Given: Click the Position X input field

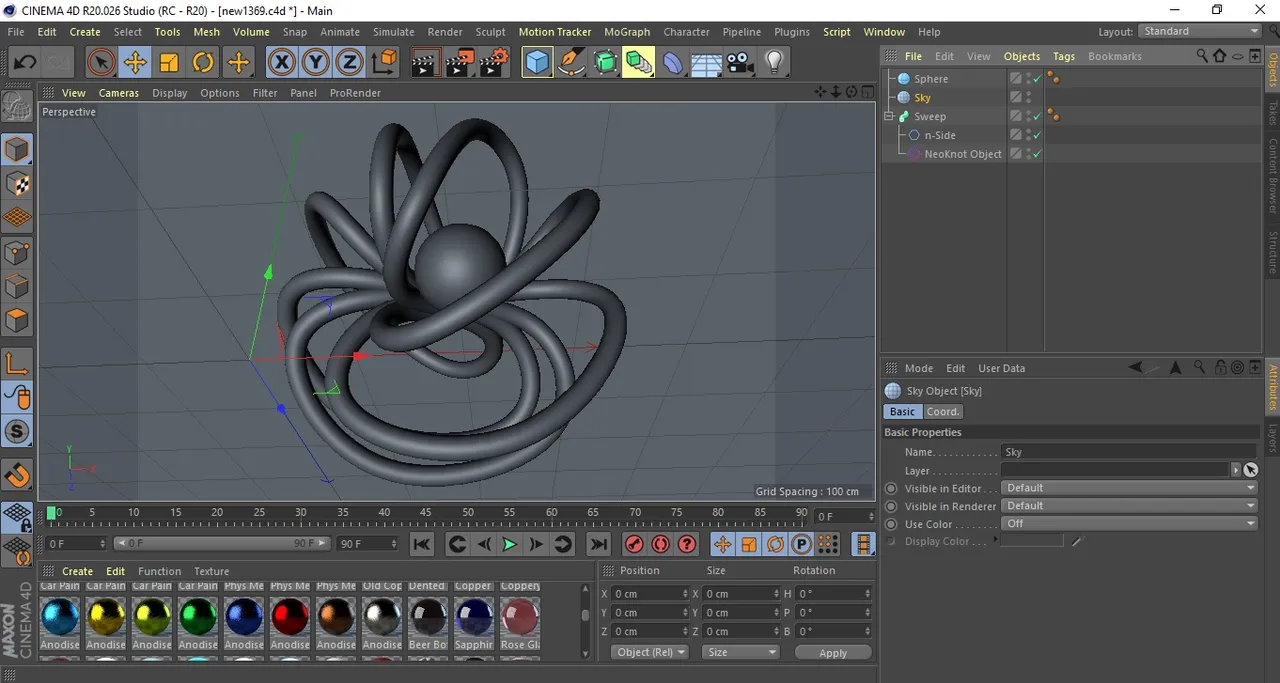Looking at the screenshot, I should point(651,594).
